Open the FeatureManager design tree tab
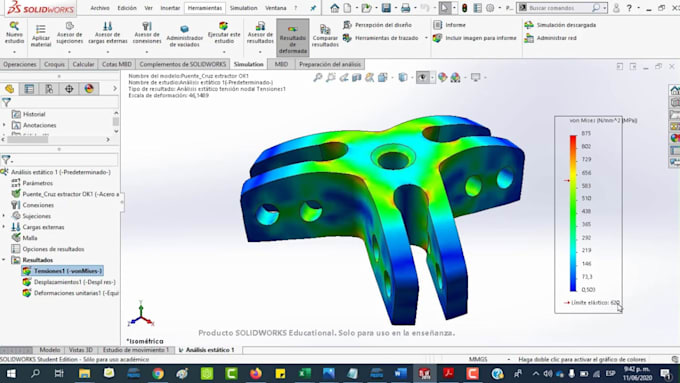The width and height of the screenshot is (680, 383). tap(10, 89)
